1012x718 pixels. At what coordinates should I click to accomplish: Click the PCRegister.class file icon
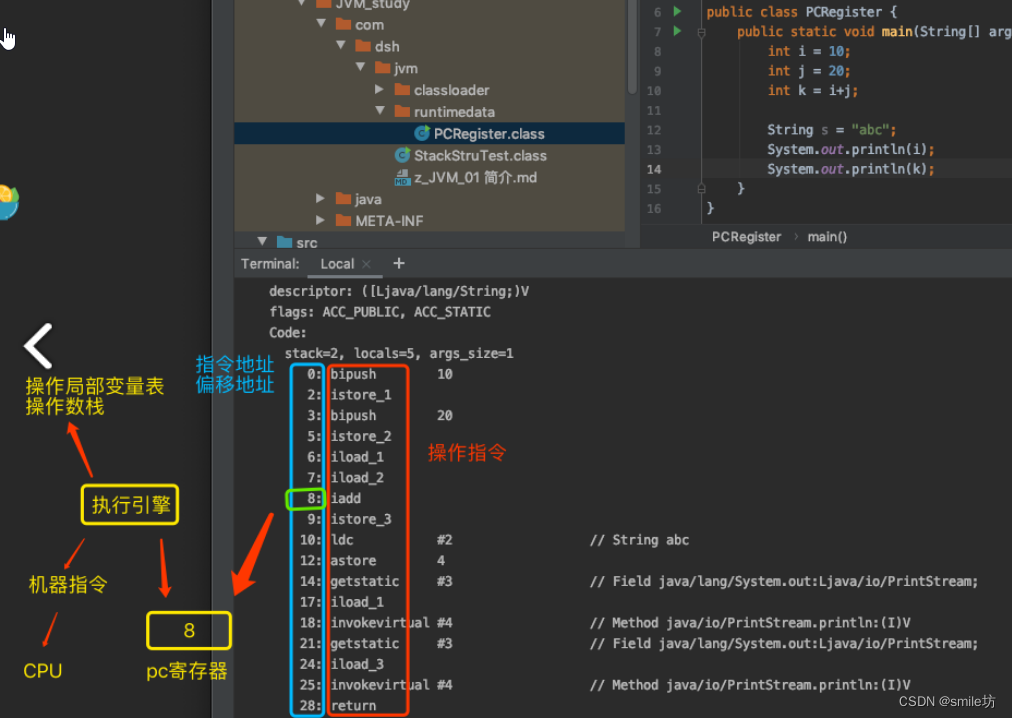(422, 133)
